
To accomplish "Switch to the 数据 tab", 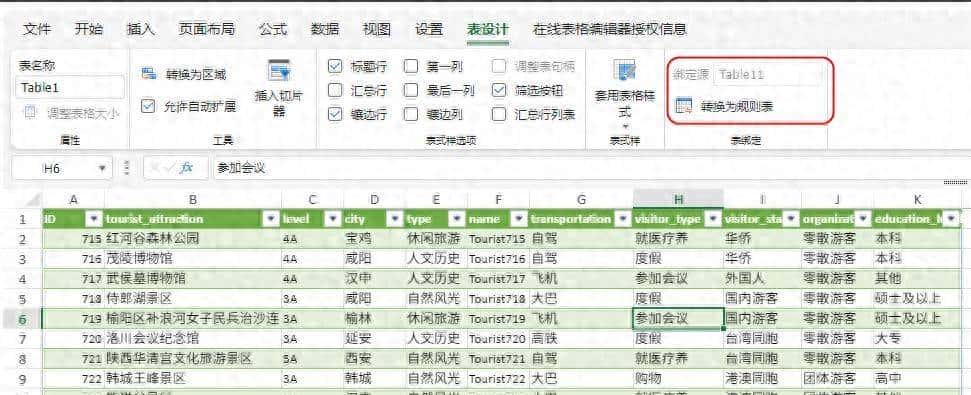I will pyautogui.click(x=325, y=29).
